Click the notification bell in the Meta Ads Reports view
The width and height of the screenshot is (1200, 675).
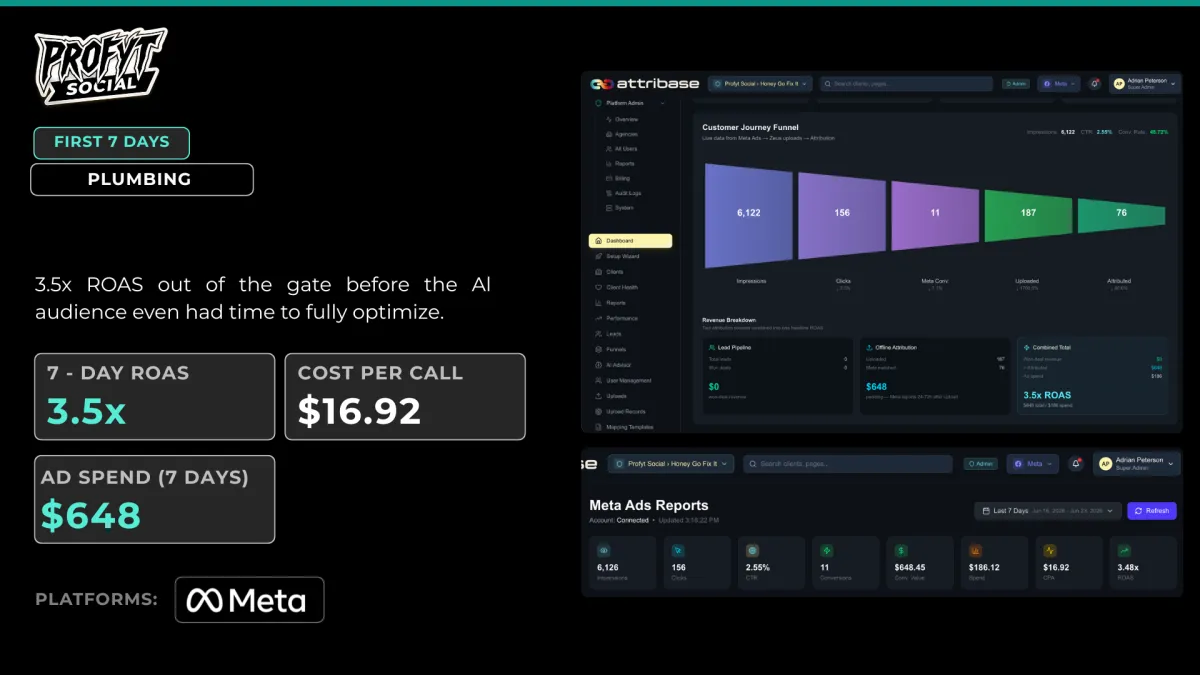point(1077,464)
